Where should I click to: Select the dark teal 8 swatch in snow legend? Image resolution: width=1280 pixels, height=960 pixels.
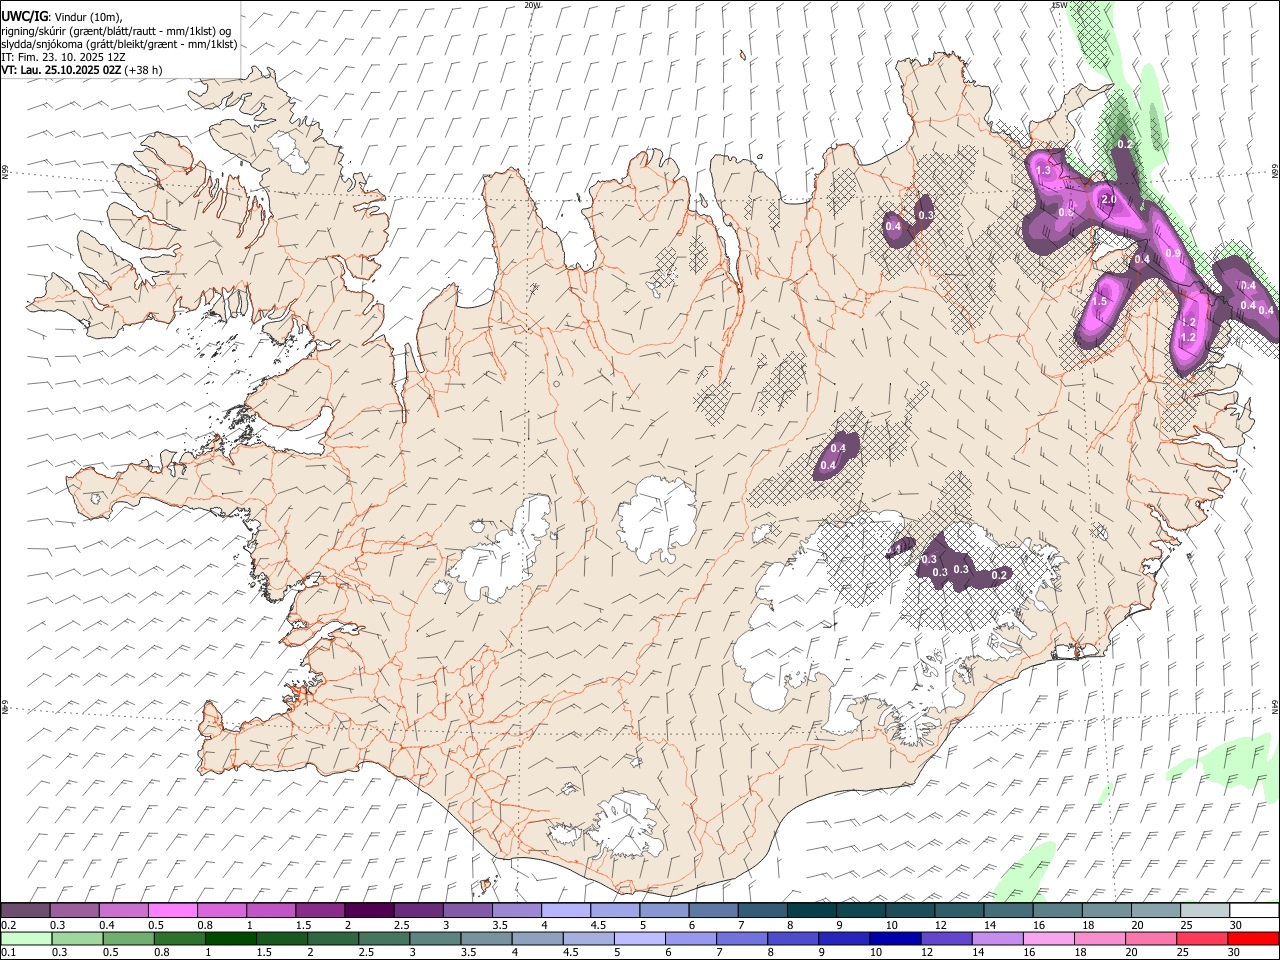point(811,910)
